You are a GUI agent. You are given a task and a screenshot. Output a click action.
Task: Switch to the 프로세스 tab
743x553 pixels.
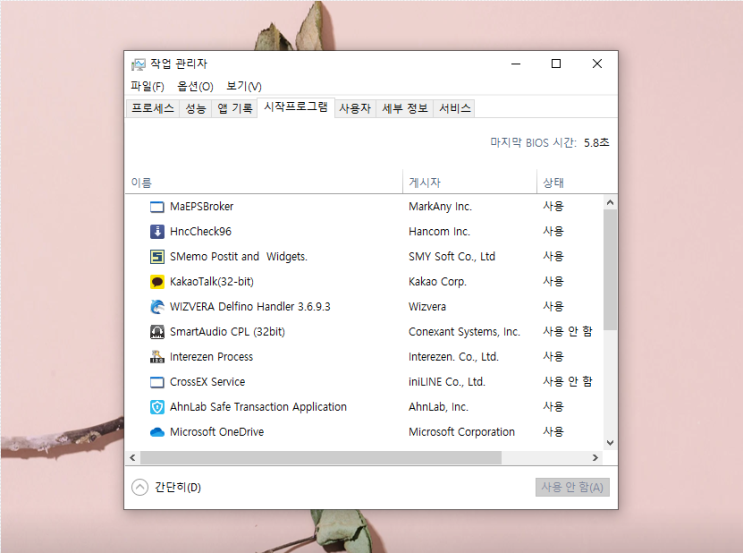pos(153,109)
